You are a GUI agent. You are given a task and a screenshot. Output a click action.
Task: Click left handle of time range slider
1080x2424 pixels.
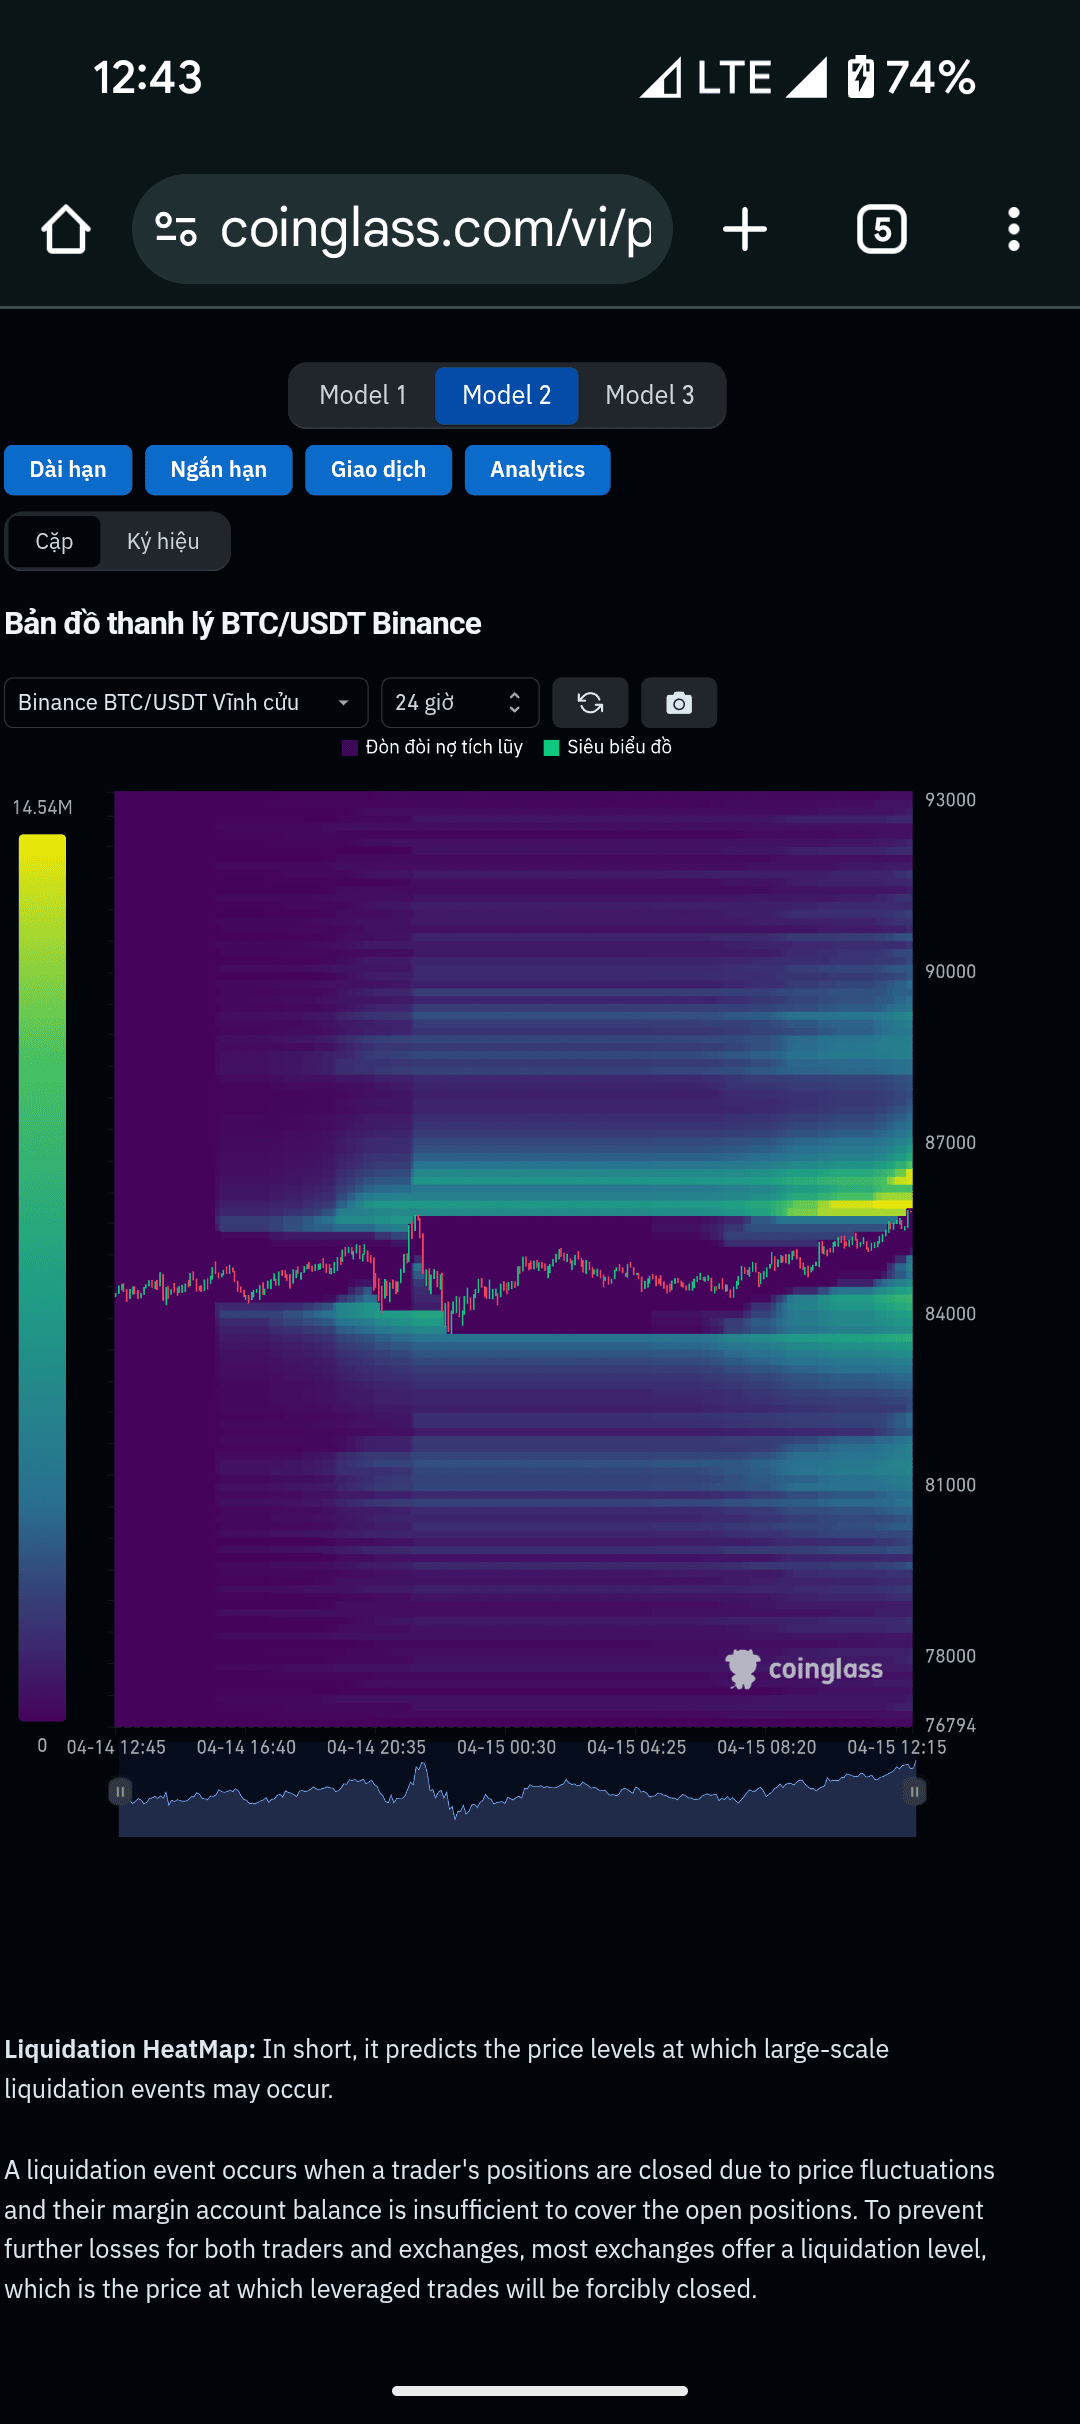120,1791
